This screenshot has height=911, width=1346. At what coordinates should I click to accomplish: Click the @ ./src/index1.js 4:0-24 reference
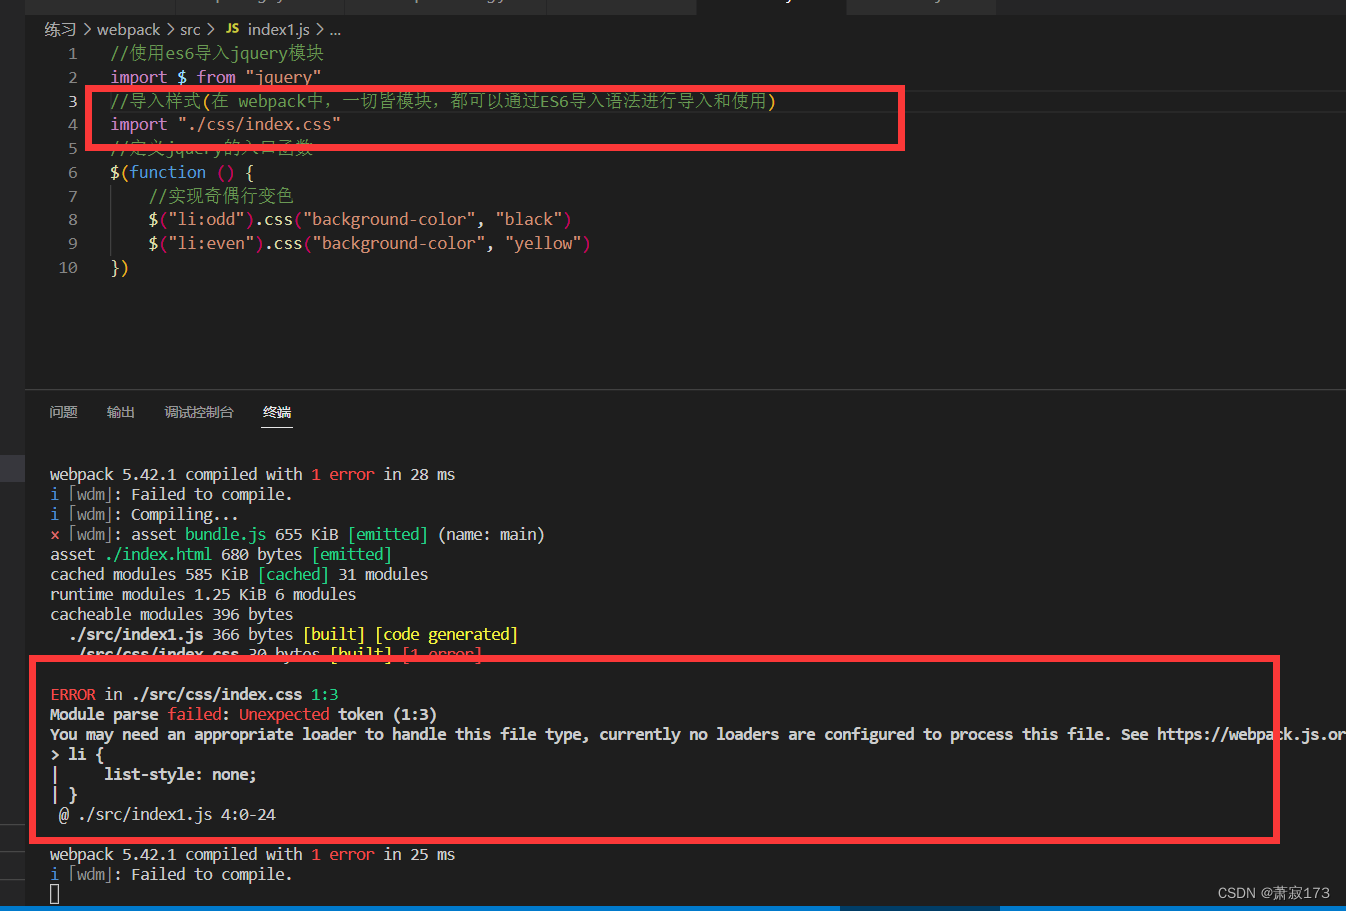[167, 814]
